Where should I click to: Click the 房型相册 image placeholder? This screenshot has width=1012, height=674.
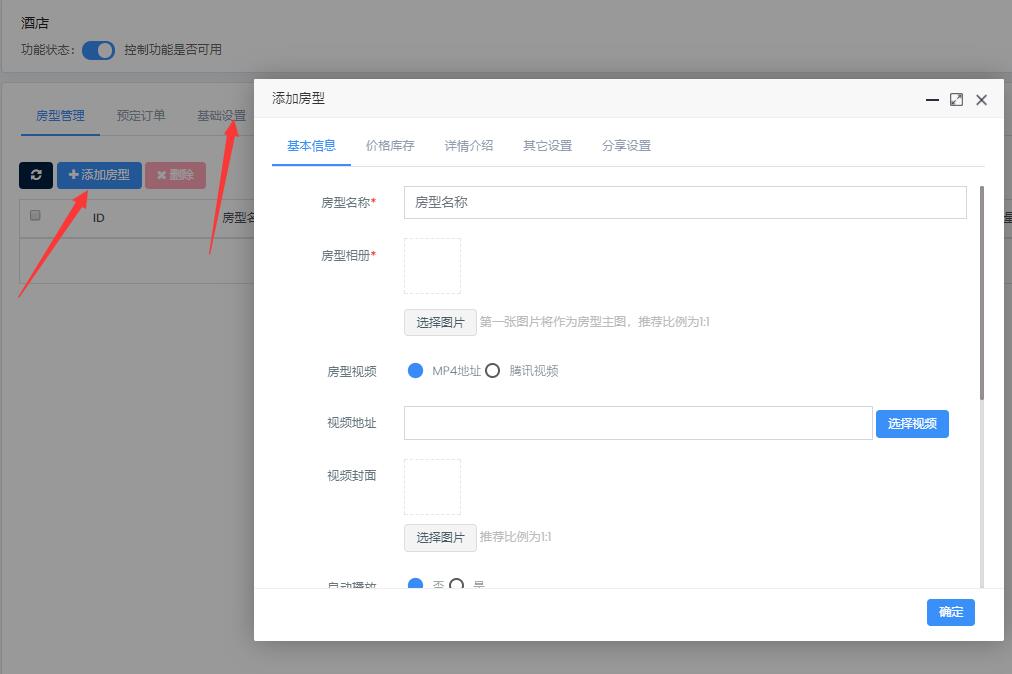[x=432, y=266]
